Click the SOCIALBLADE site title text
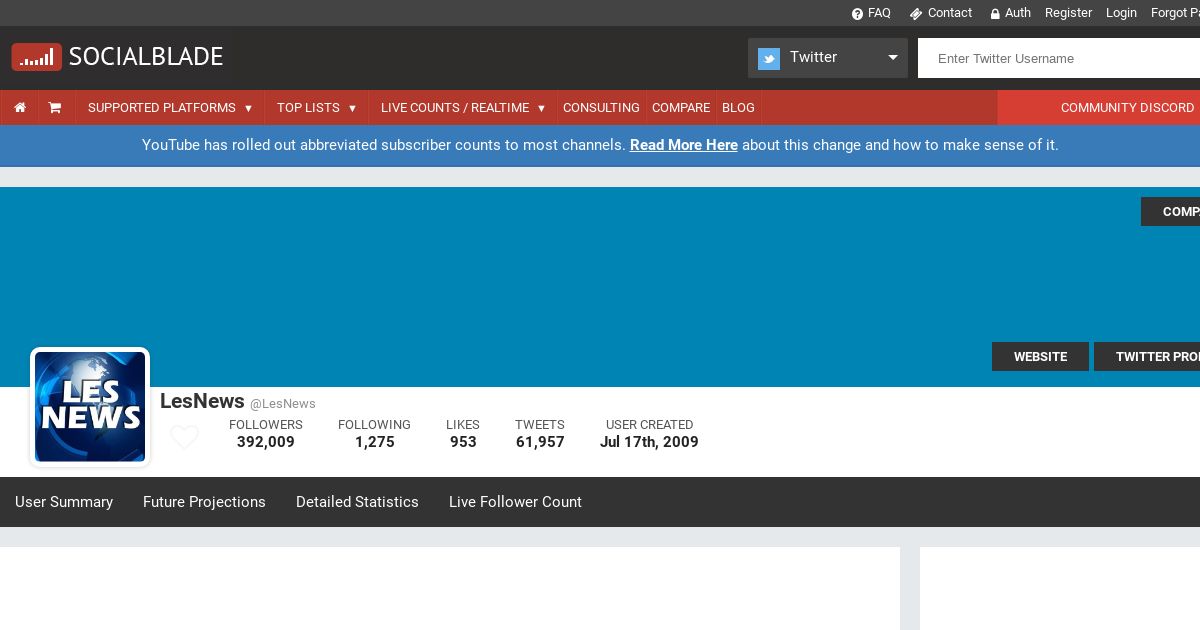1200x630 pixels. (x=146, y=57)
